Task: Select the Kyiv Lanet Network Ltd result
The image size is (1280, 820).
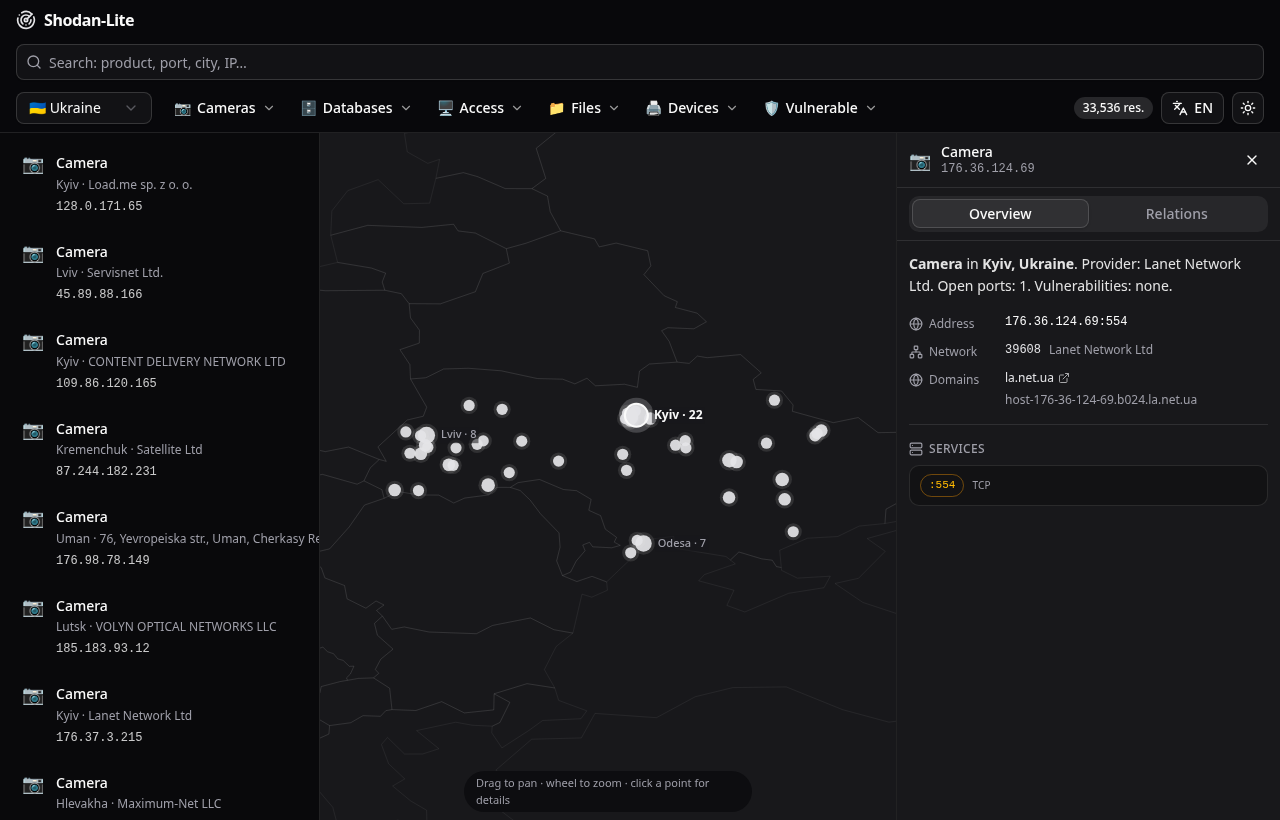Action: tap(160, 715)
